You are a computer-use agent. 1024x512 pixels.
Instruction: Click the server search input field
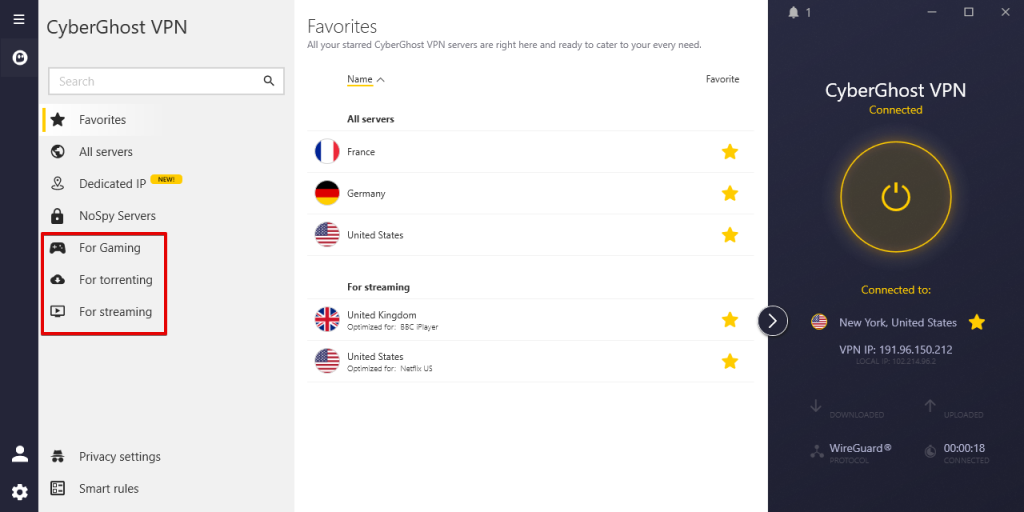155,81
